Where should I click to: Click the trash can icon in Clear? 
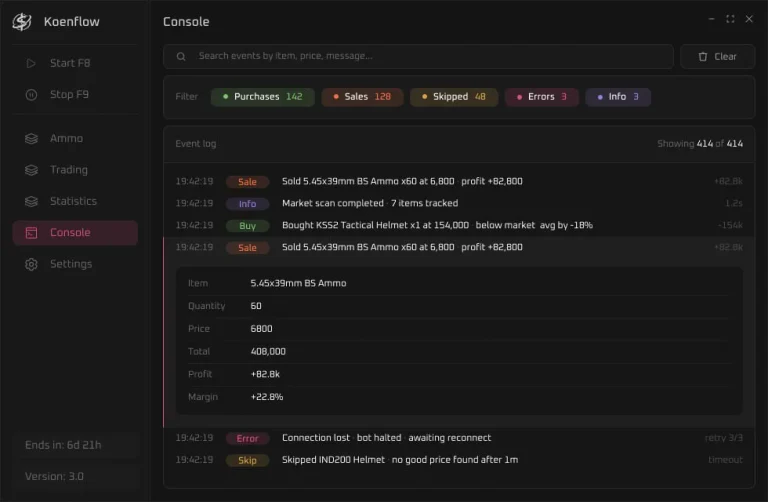click(703, 56)
